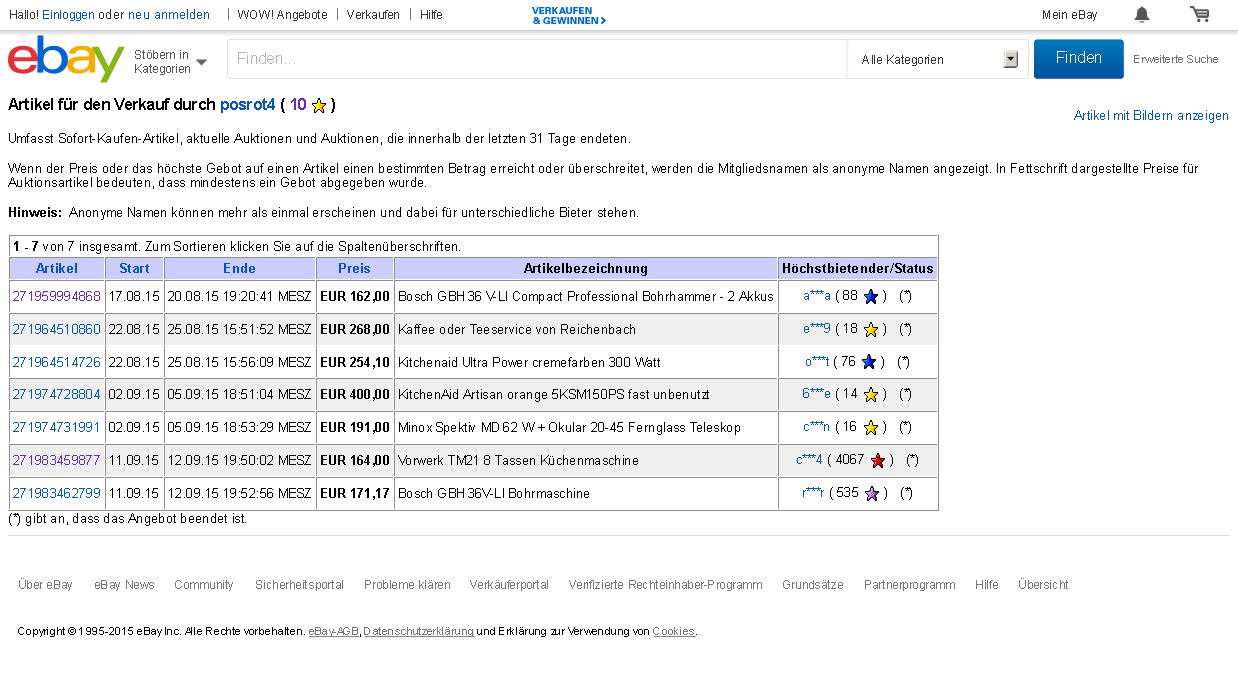Screen dimensions: 1238x687
Task: Open Über eBay footer link
Action: pyautogui.click(x=45, y=585)
